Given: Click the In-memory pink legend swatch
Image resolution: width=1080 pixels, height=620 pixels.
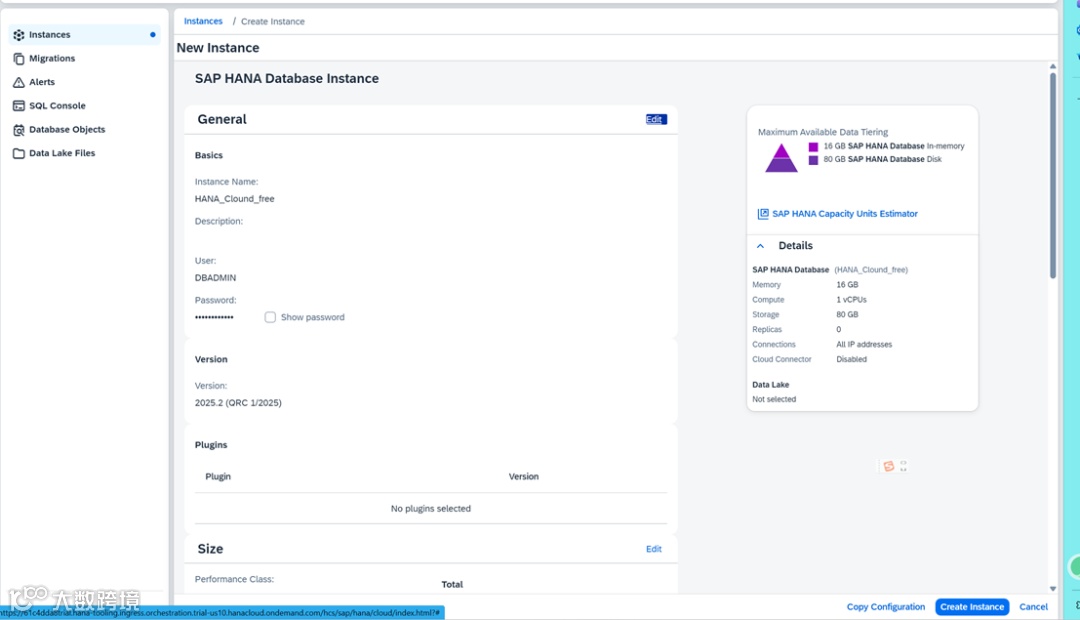Looking at the screenshot, I should pyautogui.click(x=813, y=147).
